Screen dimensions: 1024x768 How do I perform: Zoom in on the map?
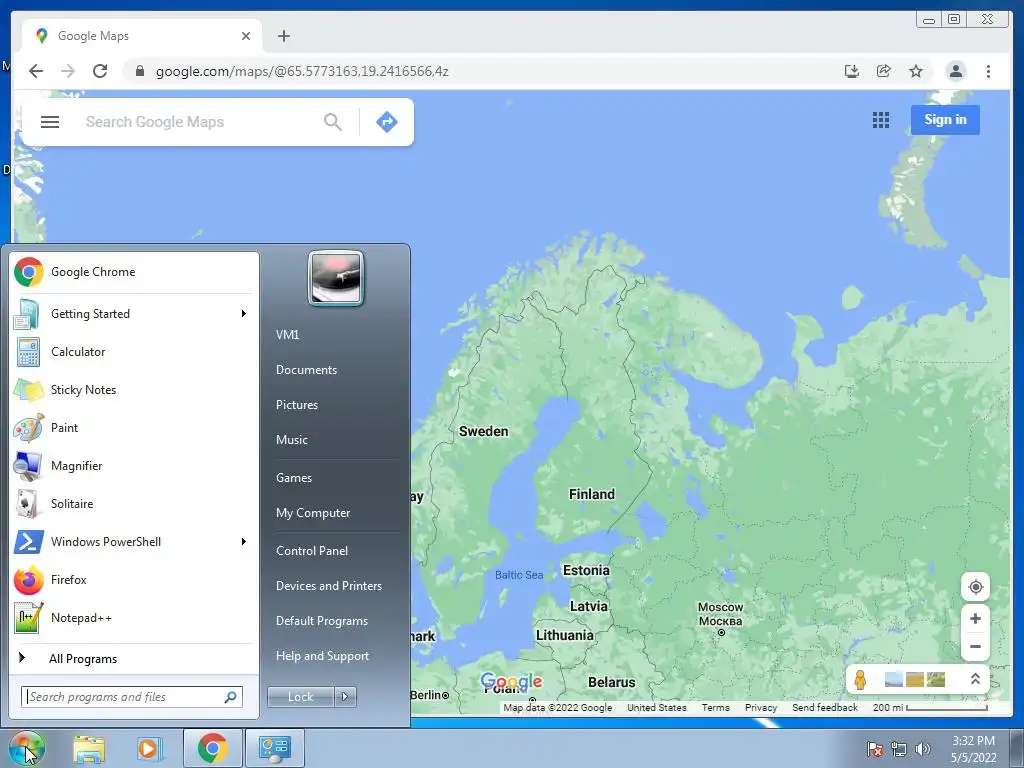click(x=975, y=618)
